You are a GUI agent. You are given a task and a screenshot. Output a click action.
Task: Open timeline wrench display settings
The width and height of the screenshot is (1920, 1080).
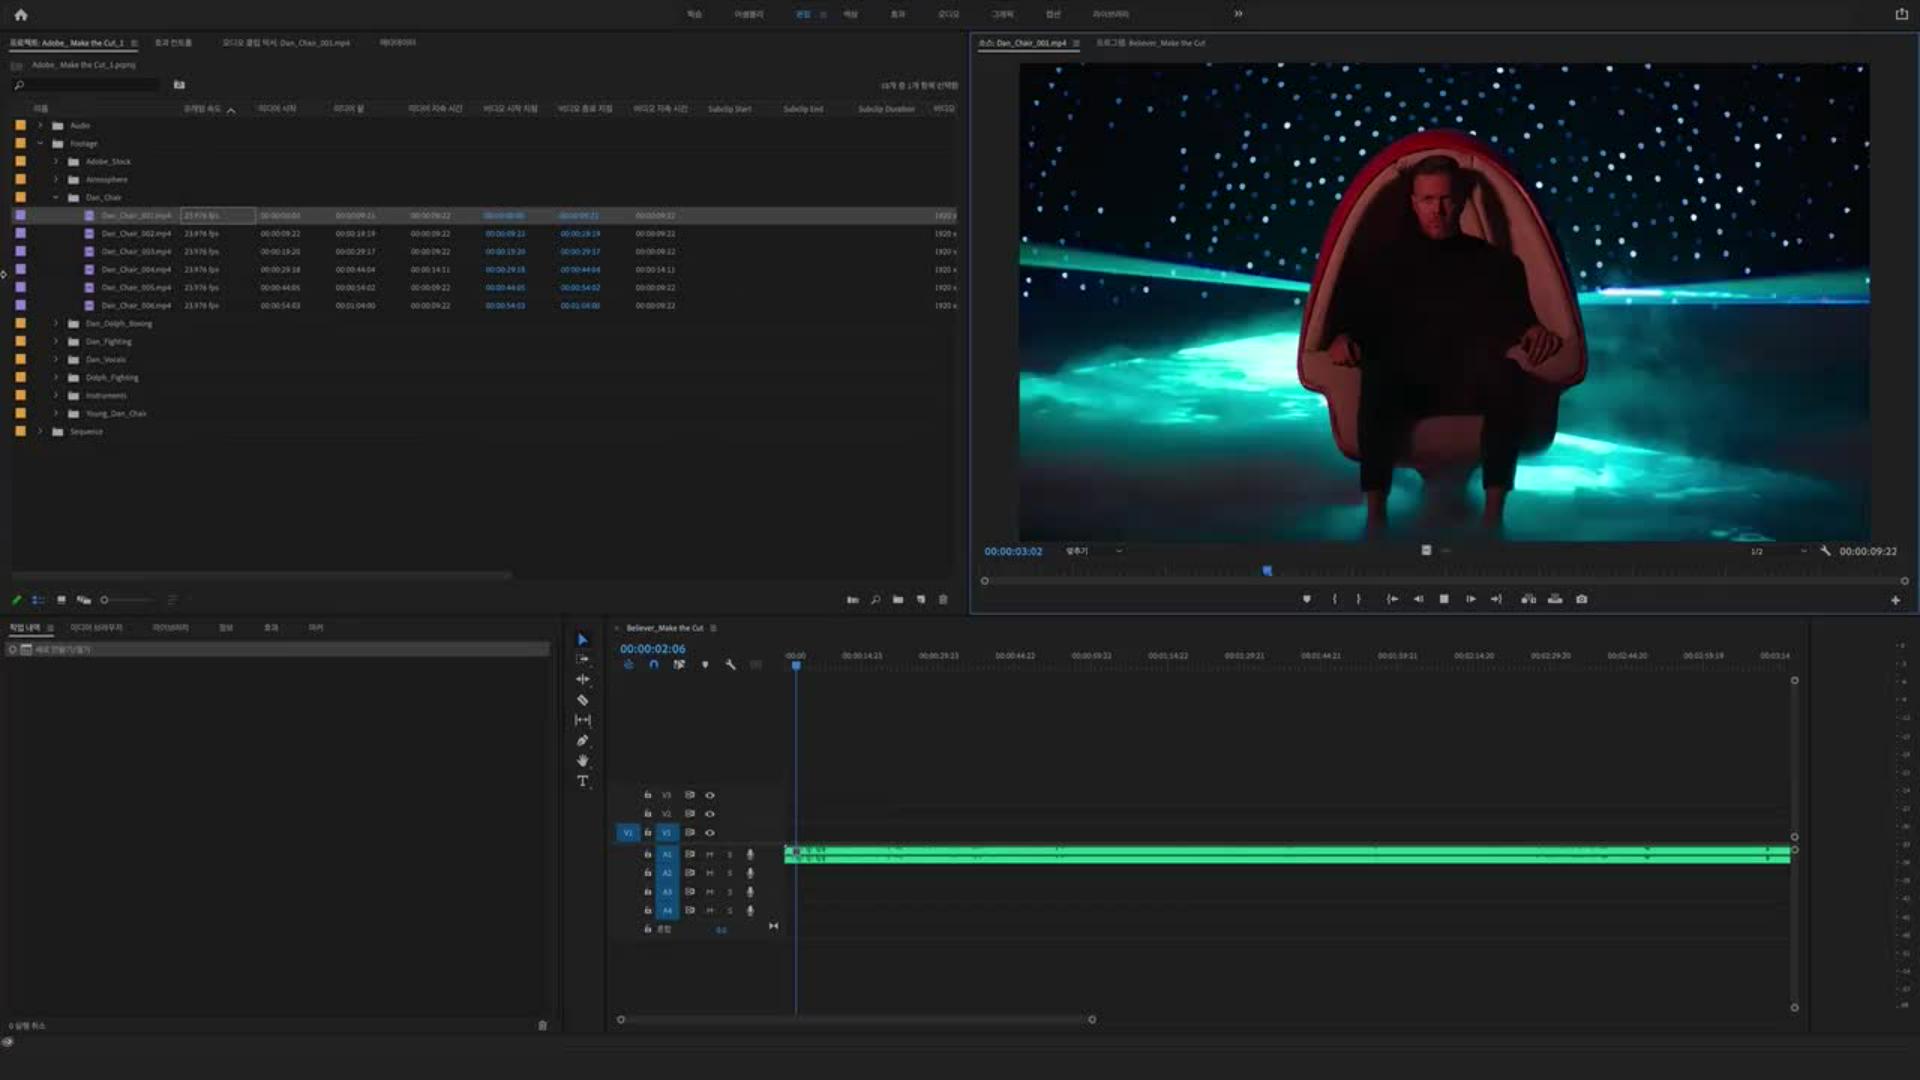point(730,665)
